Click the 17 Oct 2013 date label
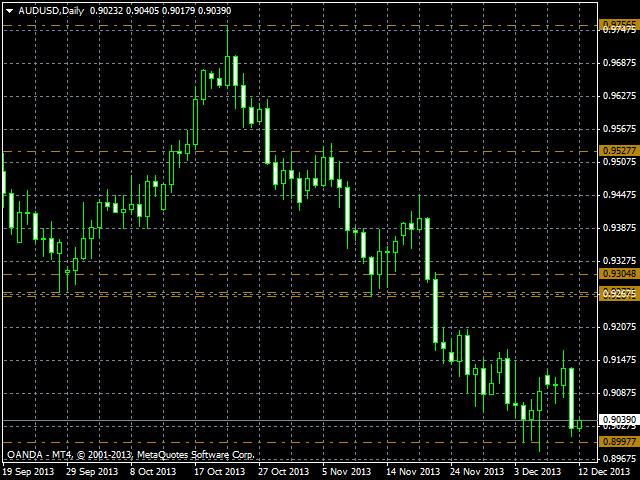Screen dimensions: 640x480 220,471
